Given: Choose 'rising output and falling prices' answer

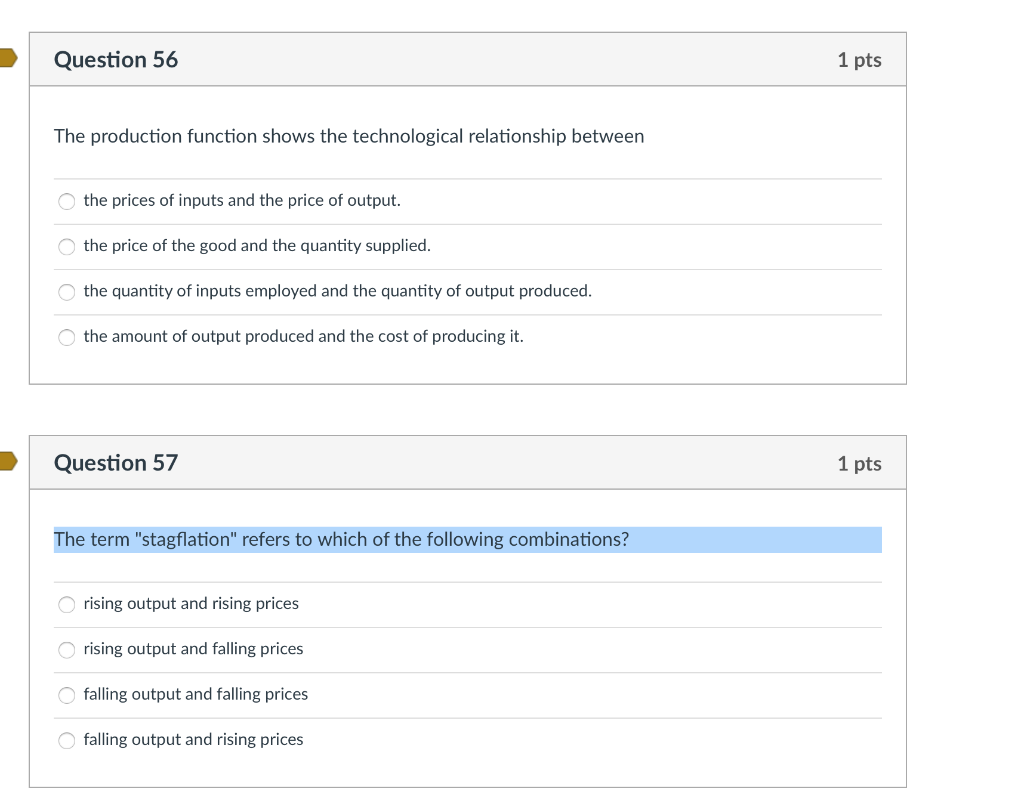Looking at the screenshot, I should 66,649.
